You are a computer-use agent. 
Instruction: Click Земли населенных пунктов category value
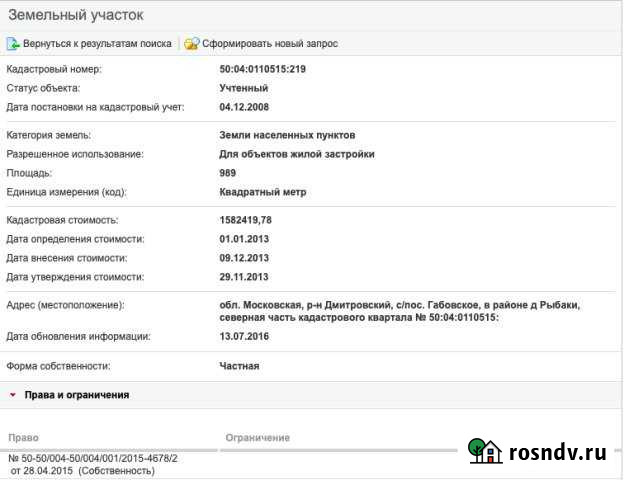[x=287, y=135]
